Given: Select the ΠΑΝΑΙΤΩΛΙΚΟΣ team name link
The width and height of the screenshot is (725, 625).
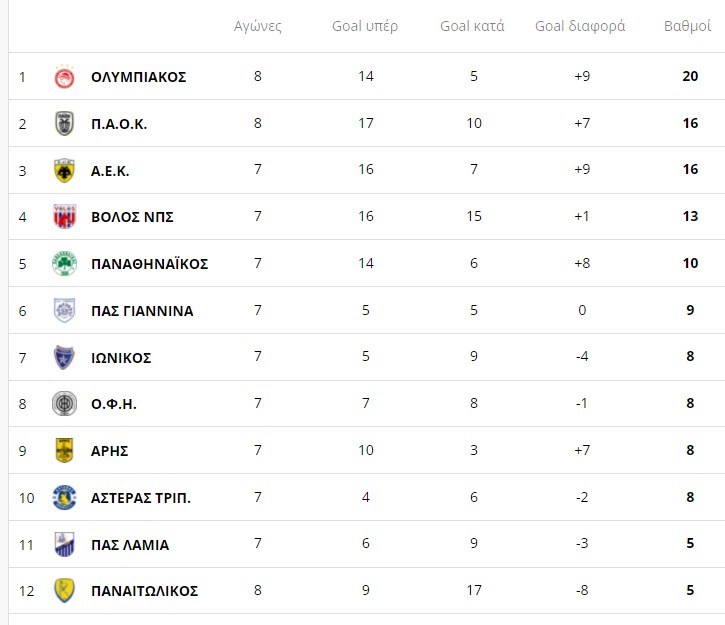Looking at the screenshot, I should pos(144,591).
